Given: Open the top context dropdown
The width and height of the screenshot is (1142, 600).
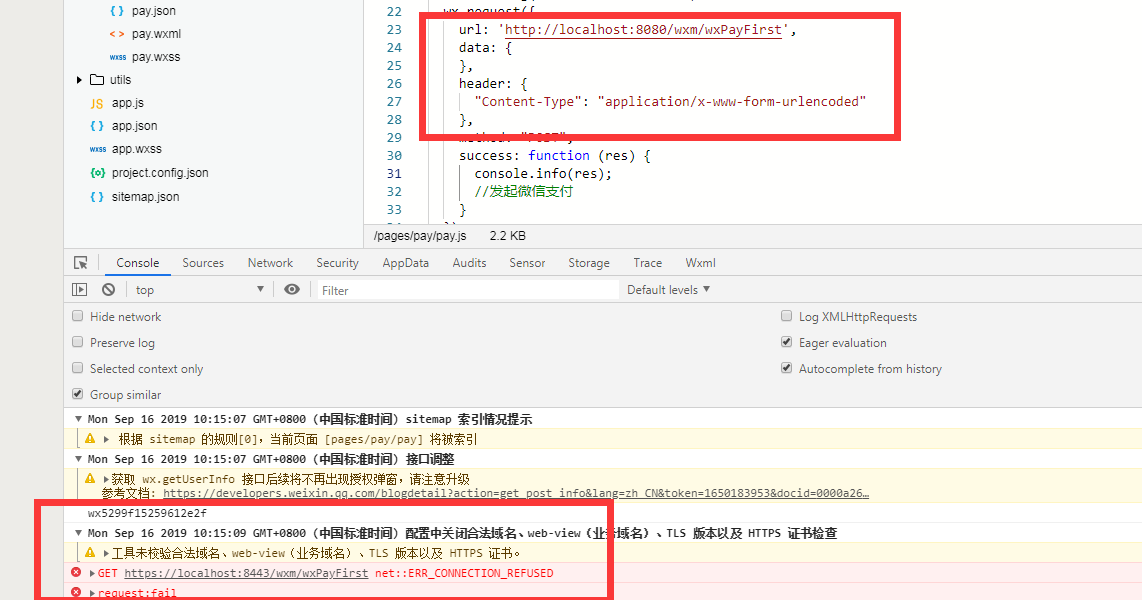Looking at the screenshot, I should click(x=200, y=290).
